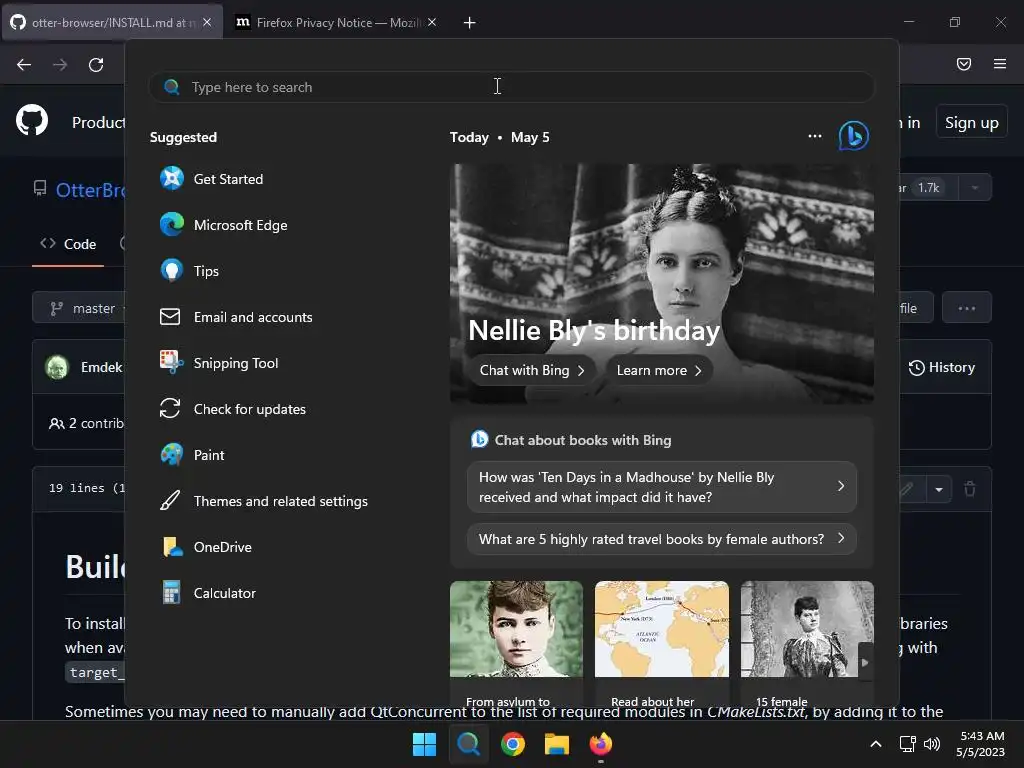
Task: Advance thumbnail carousel with right arrow
Action: click(865, 662)
